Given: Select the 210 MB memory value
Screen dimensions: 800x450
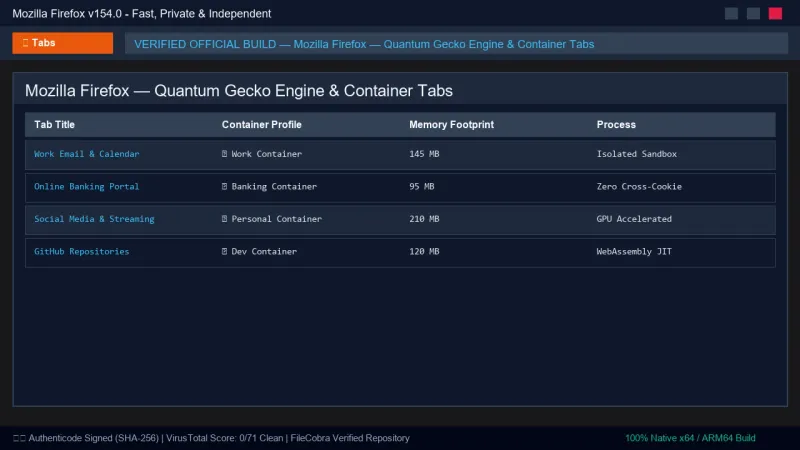Looking at the screenshot, I should [x=424, y=219].
